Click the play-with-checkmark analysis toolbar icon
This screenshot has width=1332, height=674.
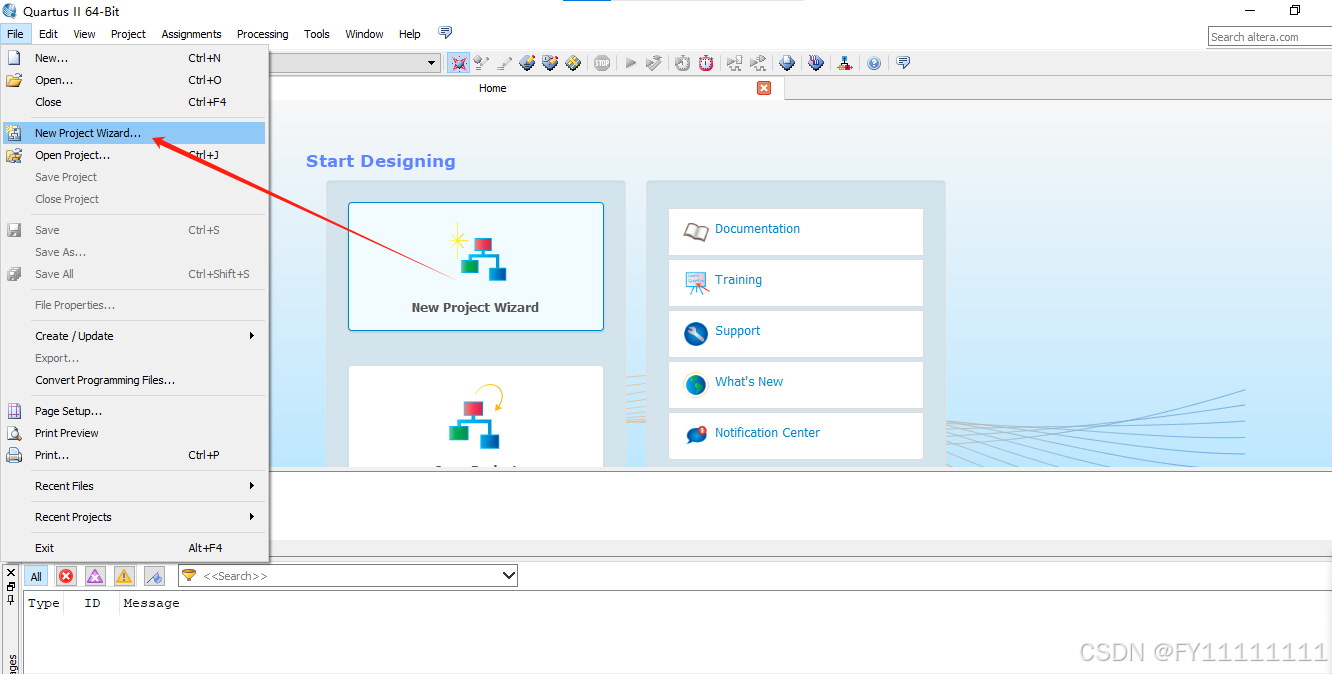tap(654, 63)
